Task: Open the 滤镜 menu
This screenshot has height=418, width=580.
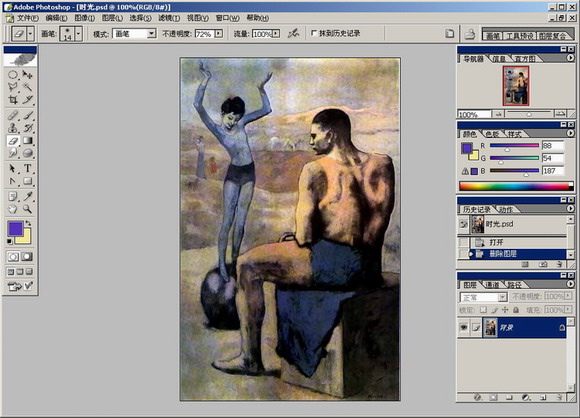Action: 169,18
